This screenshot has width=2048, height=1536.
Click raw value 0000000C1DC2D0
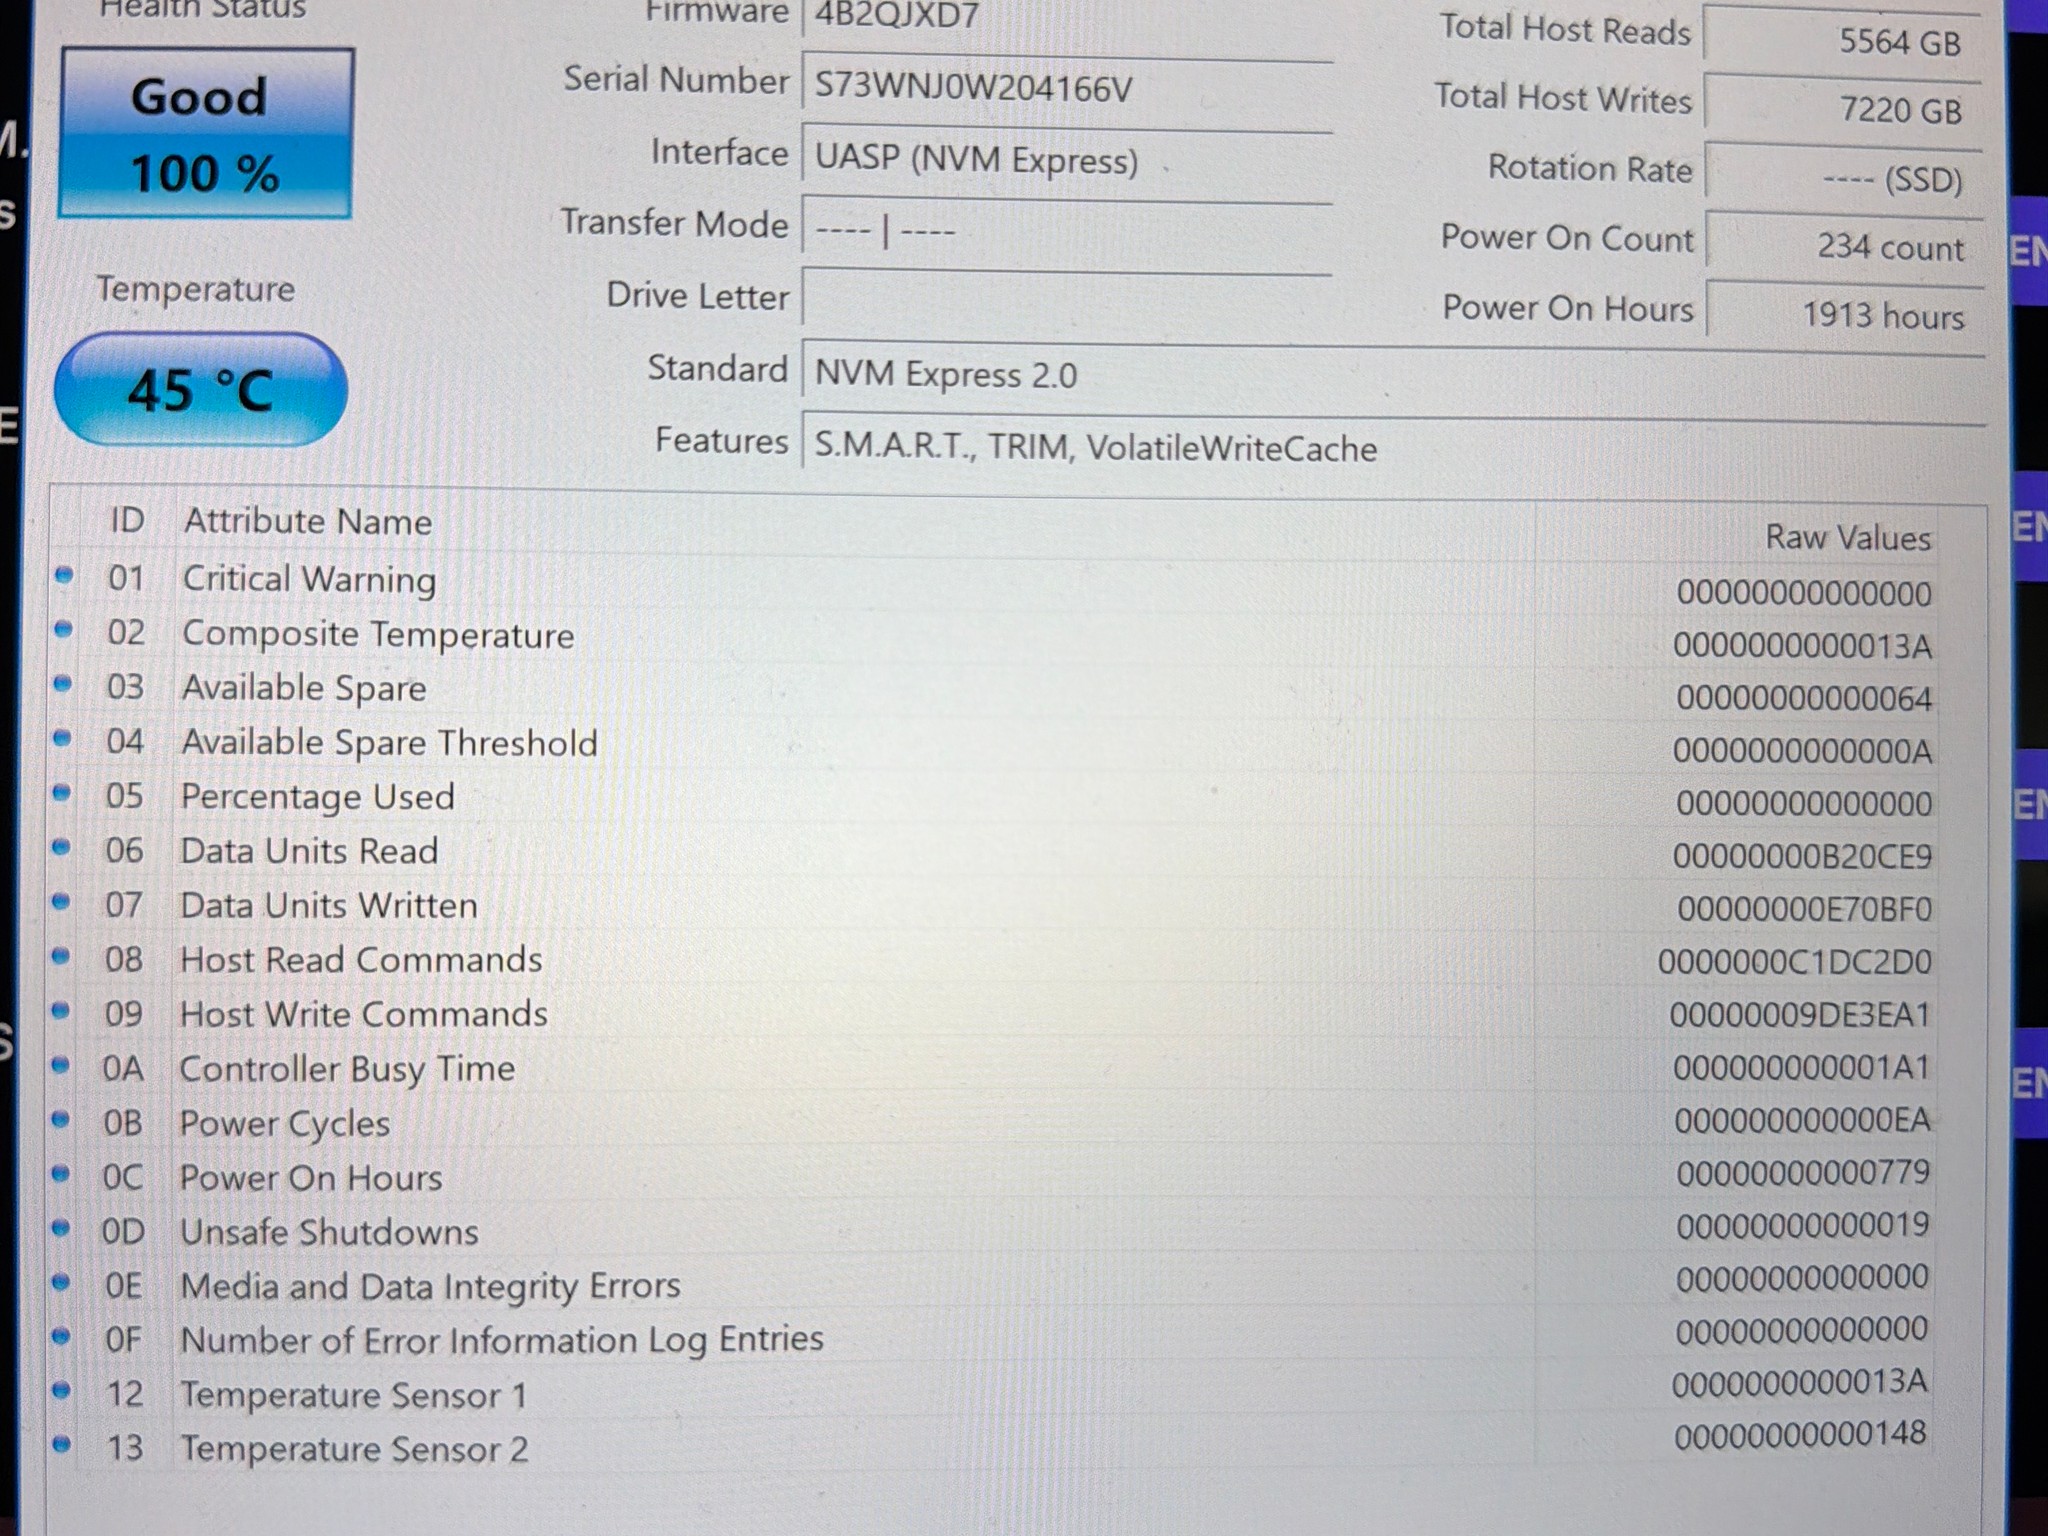1794,962
